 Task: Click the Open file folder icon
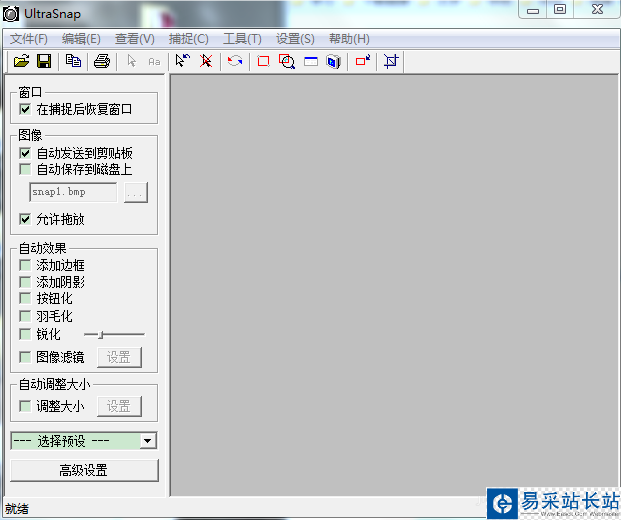click(21, 61)
